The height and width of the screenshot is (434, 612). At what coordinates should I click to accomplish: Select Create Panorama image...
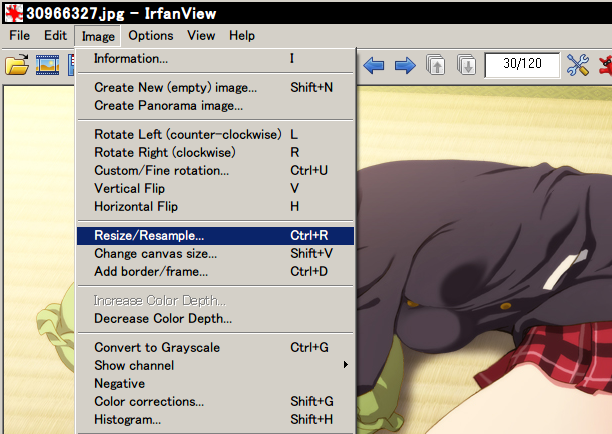click(215, 105)
